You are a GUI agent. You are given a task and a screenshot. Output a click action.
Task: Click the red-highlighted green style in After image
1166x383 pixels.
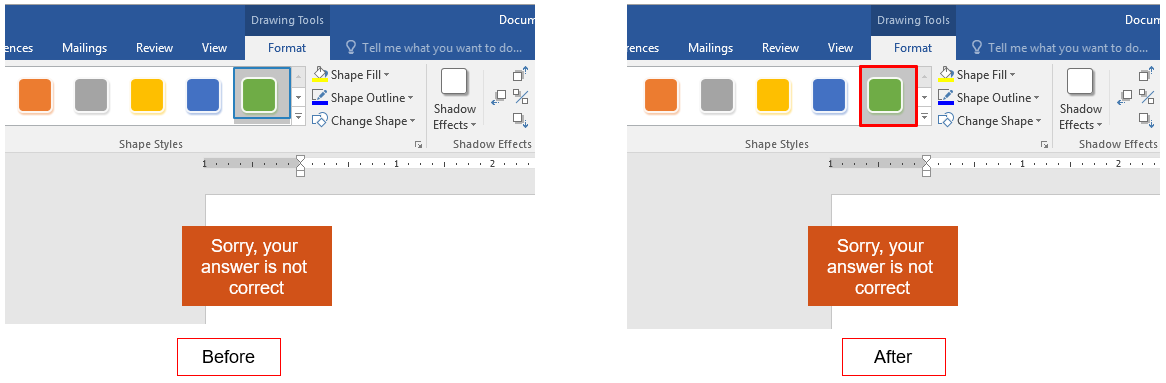888,96
